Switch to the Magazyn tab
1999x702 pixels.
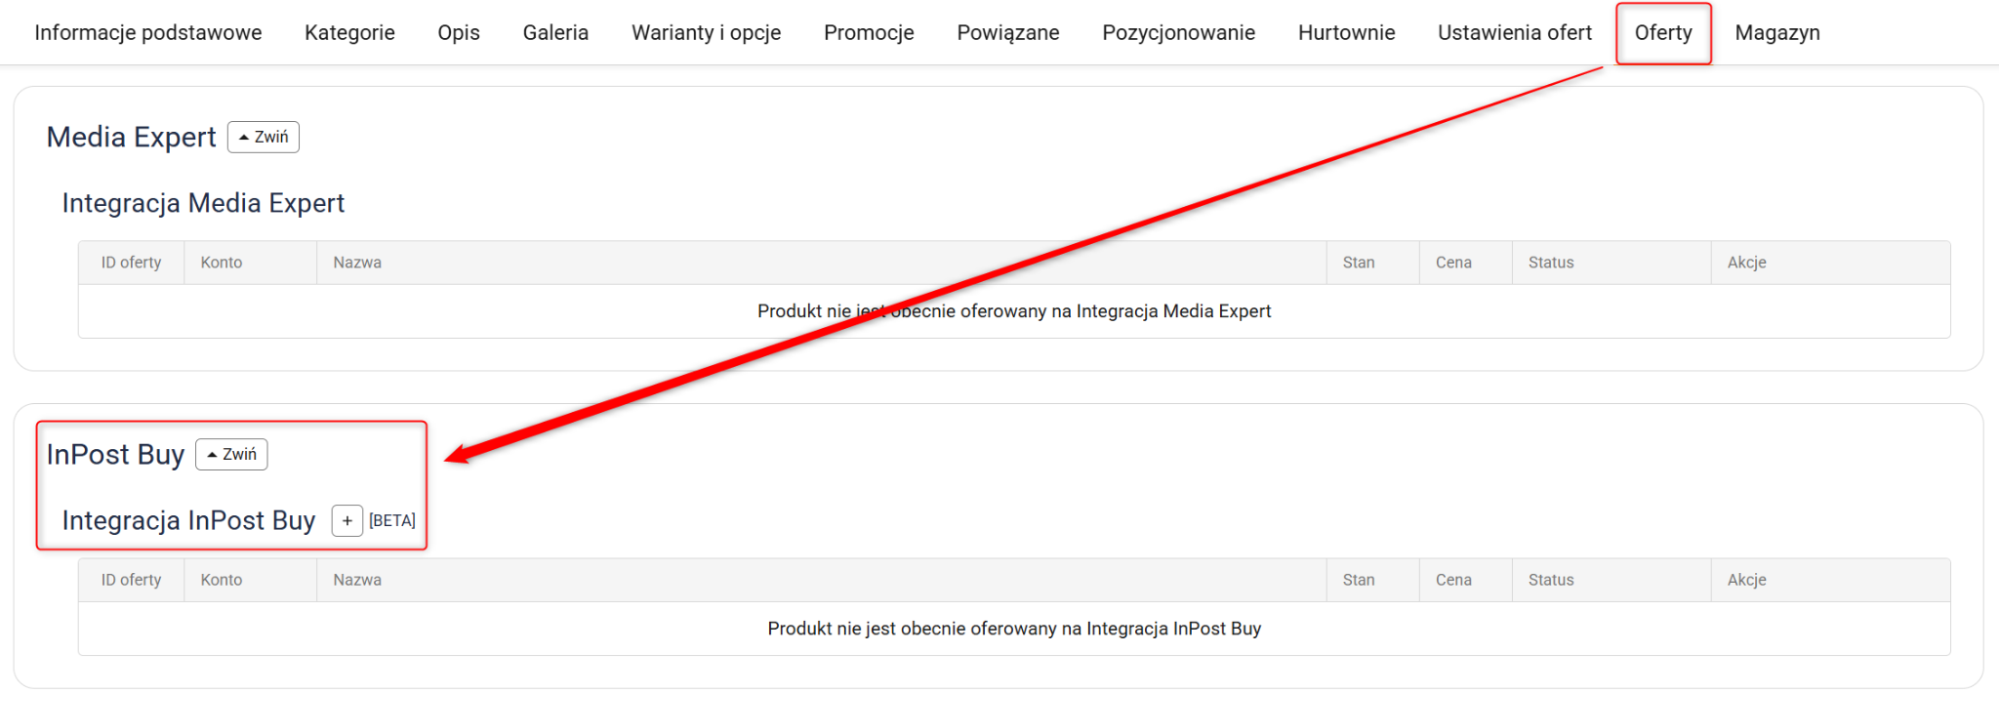1777,33
